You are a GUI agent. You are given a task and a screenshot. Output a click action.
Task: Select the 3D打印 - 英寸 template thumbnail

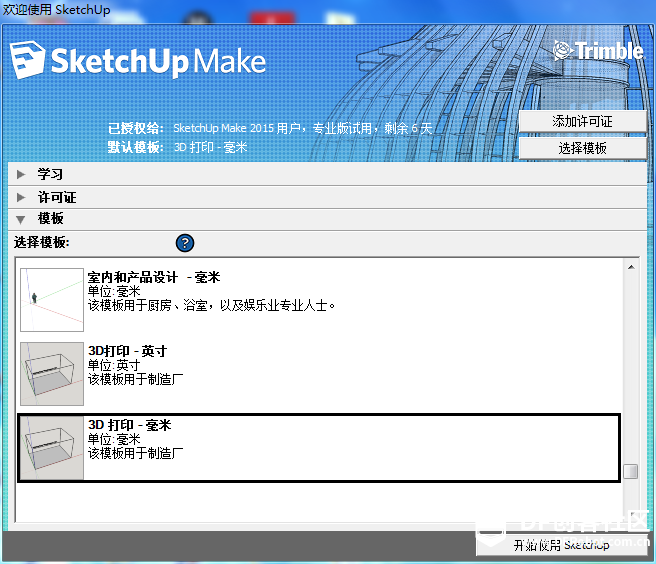(x=52, y=374)
